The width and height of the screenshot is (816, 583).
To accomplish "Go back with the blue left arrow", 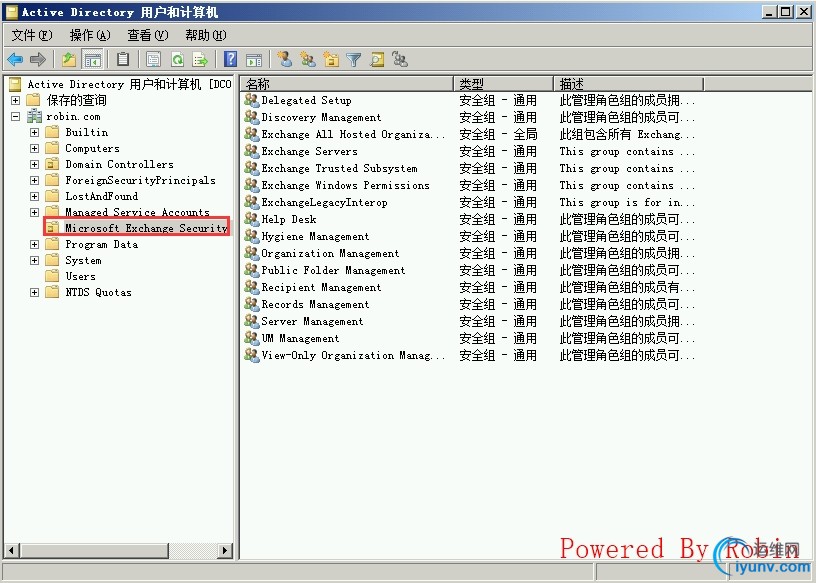I will coord(15,59).
